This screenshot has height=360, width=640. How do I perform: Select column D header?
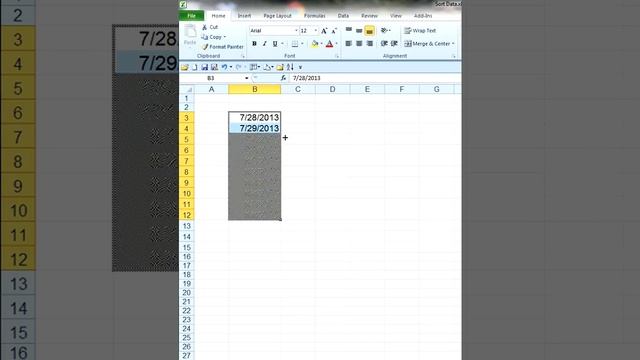[332, 89]
